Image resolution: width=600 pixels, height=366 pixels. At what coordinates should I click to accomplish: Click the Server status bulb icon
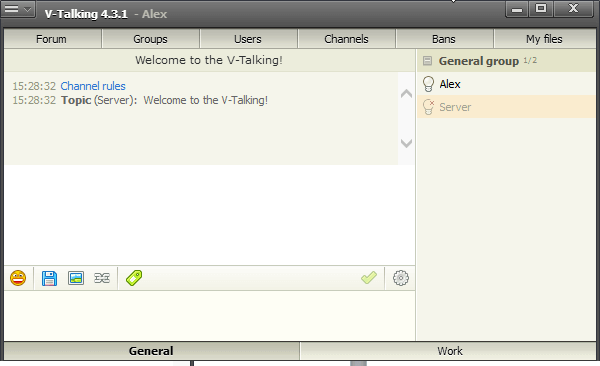click(428, 107)
